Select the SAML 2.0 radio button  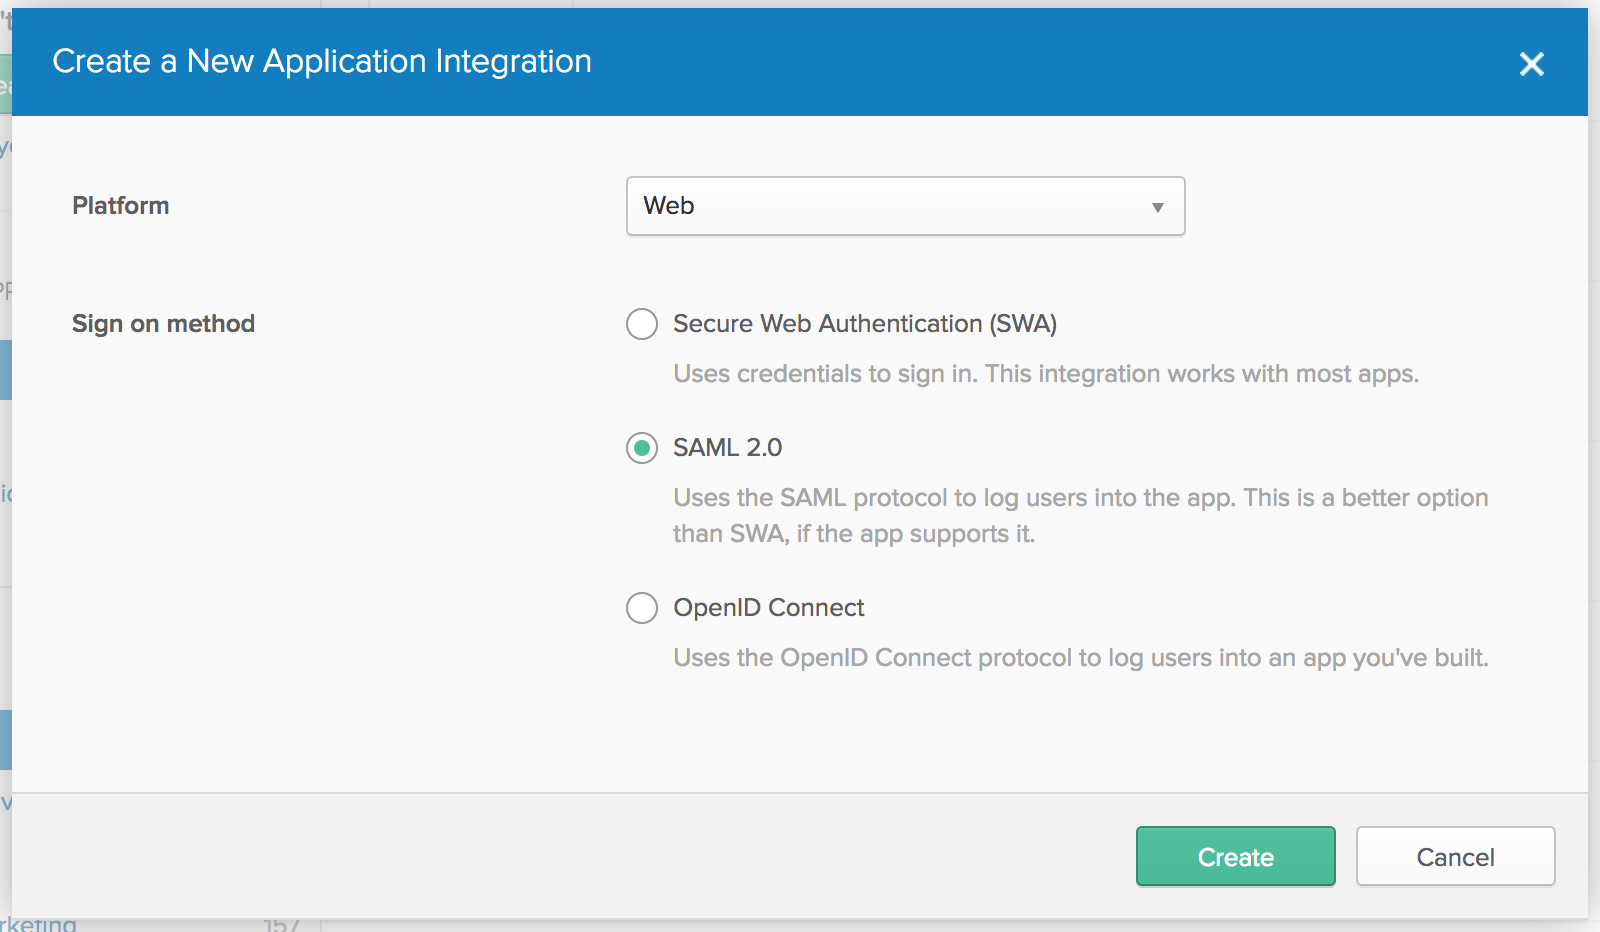tap(642, 448)
